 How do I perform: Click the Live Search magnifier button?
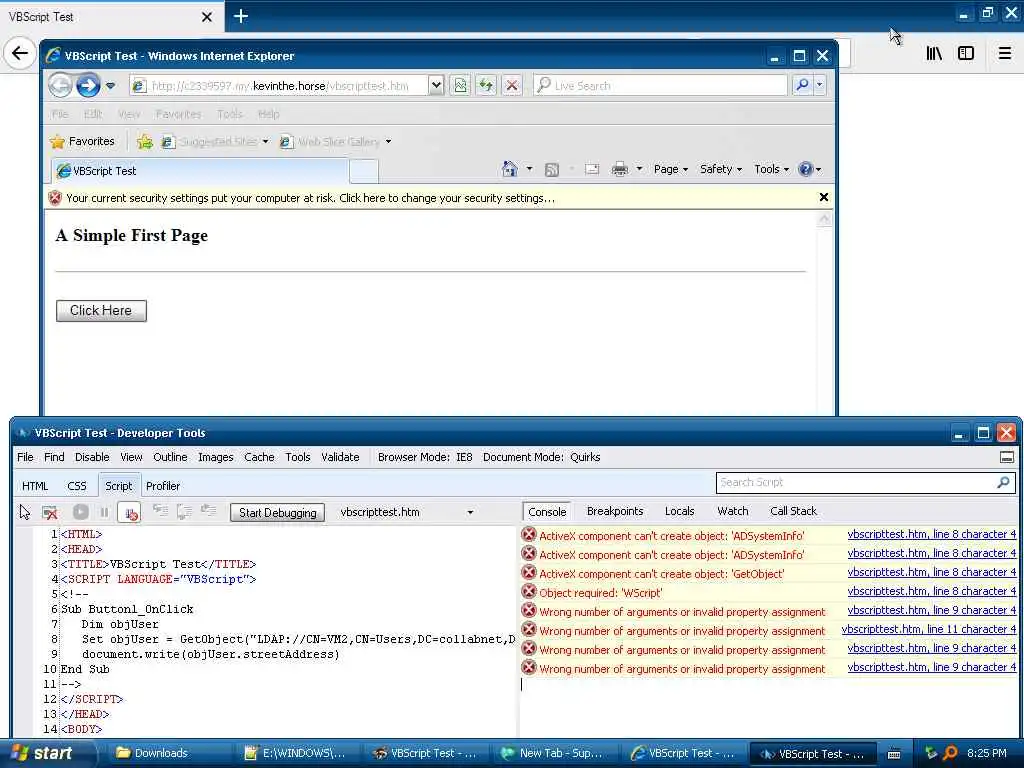coord(803,85)
